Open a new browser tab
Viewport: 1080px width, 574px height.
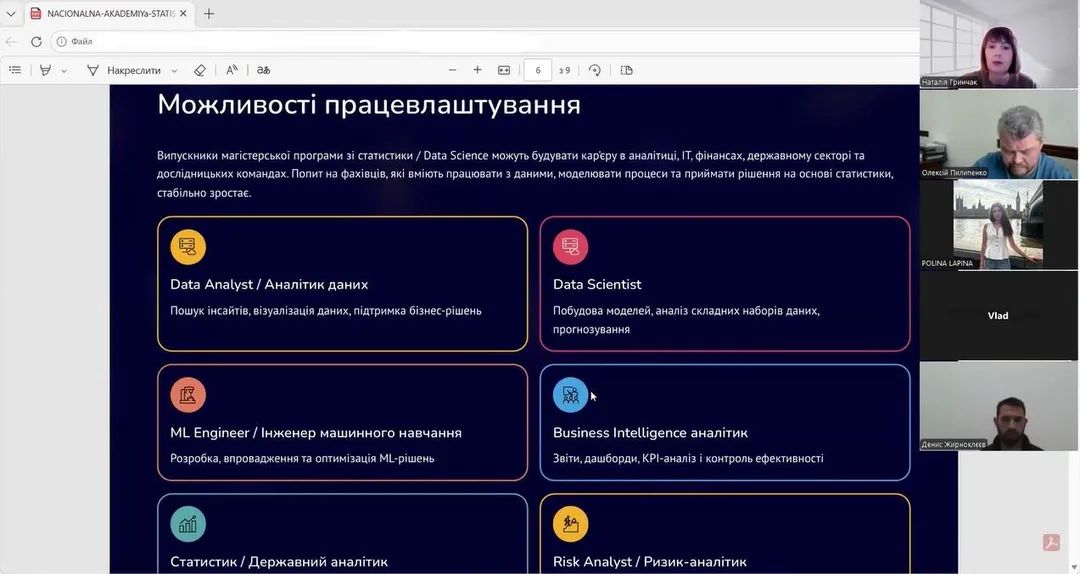(x=209, y=14)
